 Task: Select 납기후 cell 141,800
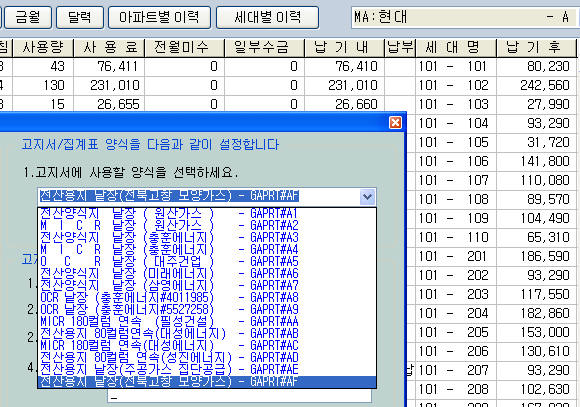(x=537, y=161)
